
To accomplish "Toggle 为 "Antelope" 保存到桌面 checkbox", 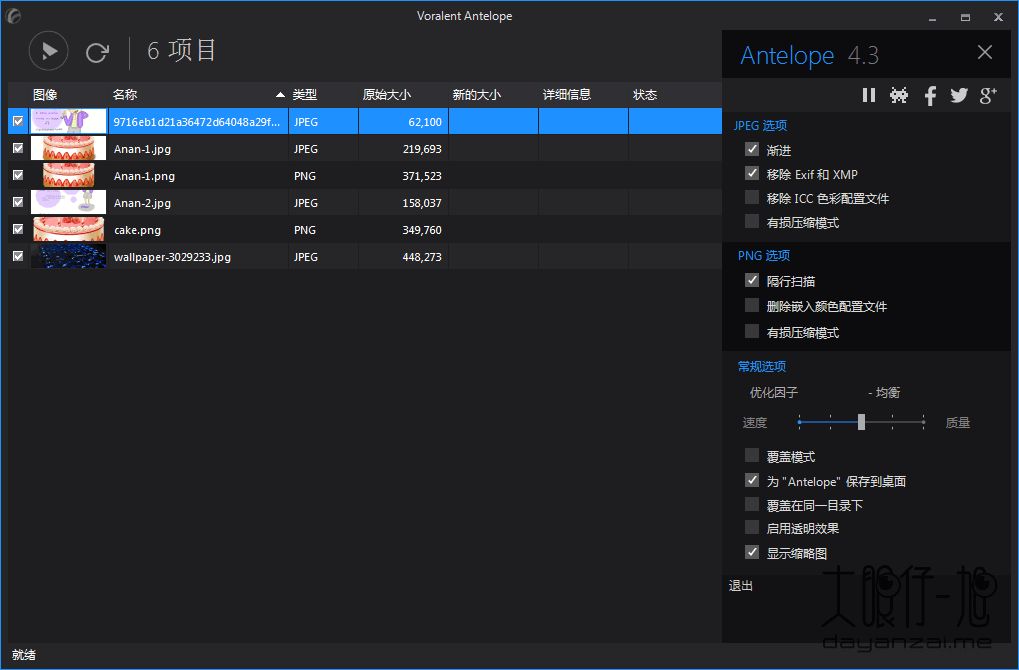I will pos(752,480).
